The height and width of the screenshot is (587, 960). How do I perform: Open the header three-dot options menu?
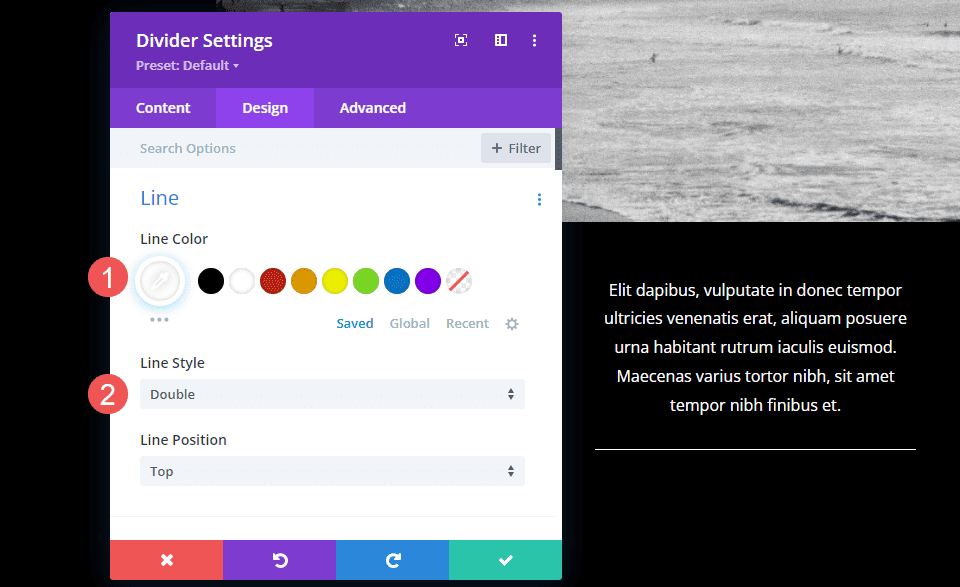click(535, 40)
